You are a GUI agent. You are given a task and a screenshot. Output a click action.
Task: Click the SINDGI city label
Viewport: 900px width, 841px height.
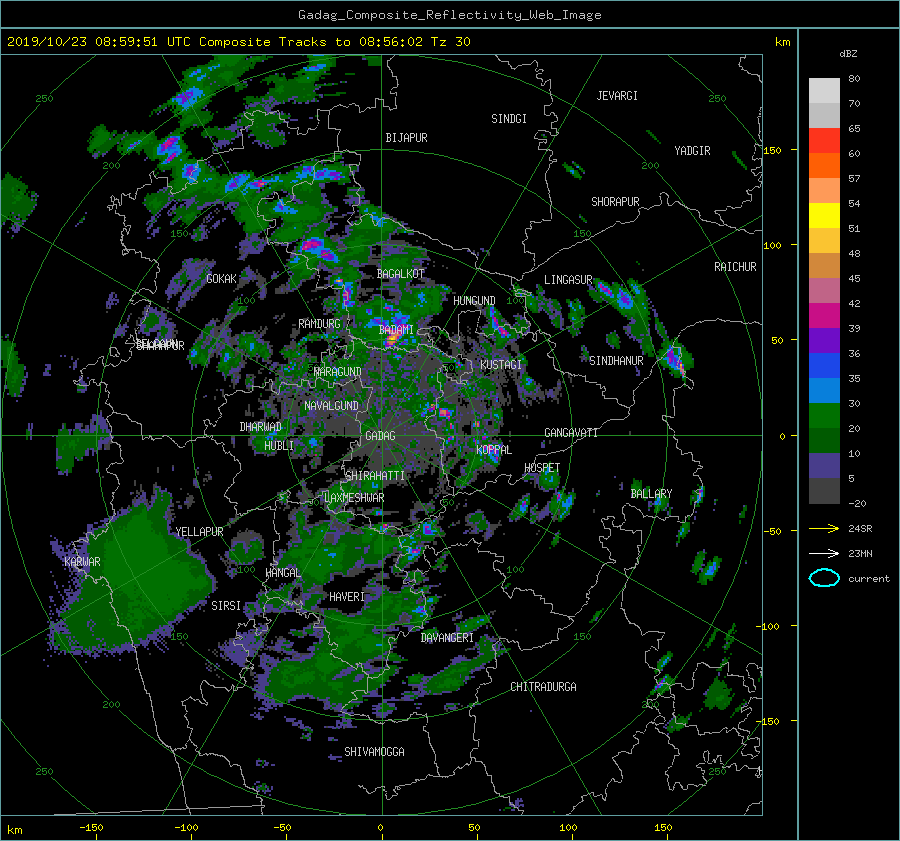pyautogui.click(x=509, y=119)
